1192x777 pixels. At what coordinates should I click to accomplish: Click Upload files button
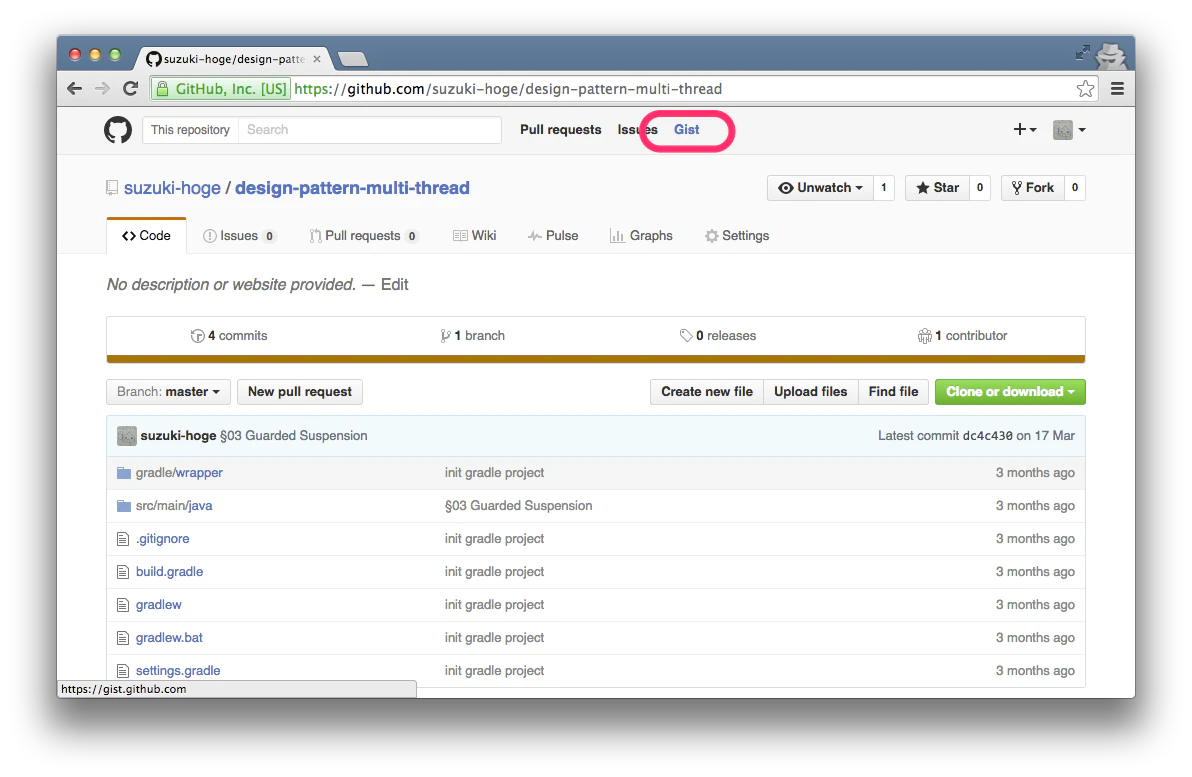(810, 392)
